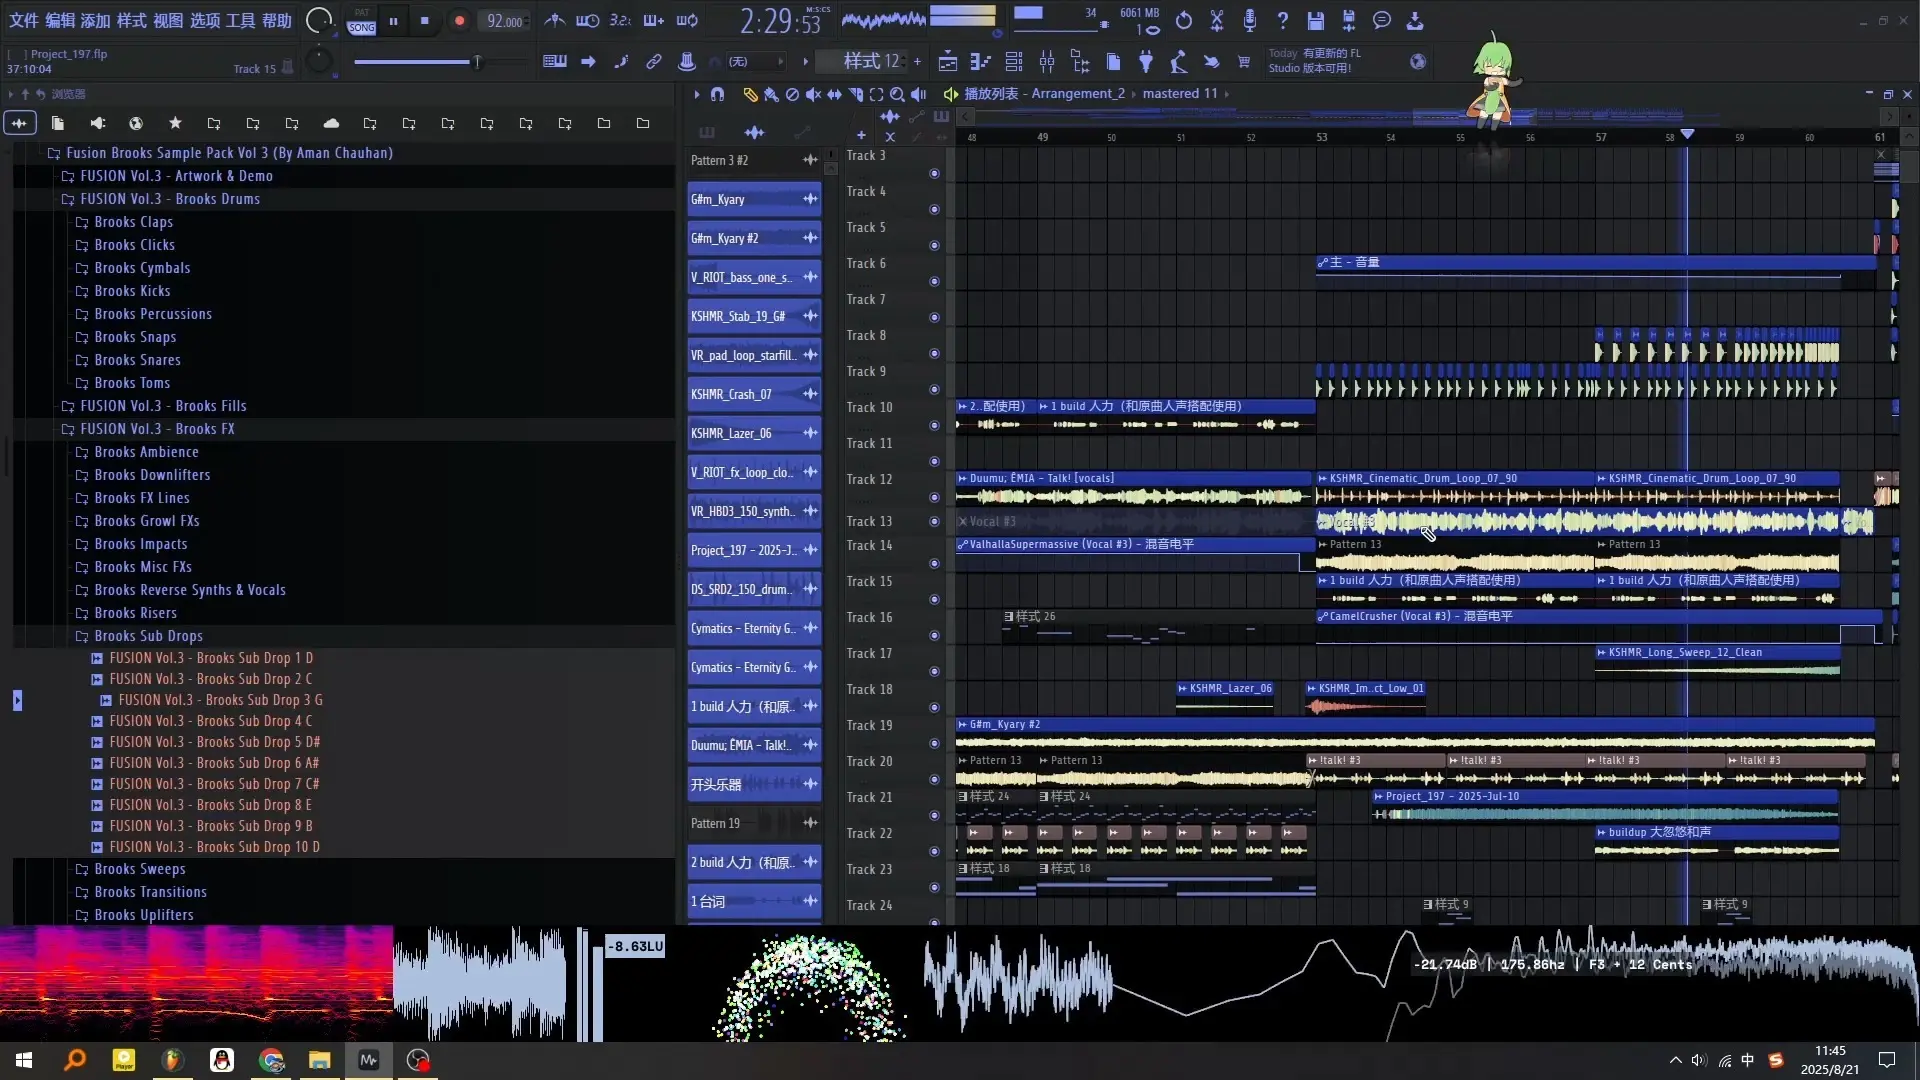The width and height of the screenshot is (1920, 1080).
Task: Open the mastered 11 breadcrumb dropdown arrow
Action: (1227, 94)
